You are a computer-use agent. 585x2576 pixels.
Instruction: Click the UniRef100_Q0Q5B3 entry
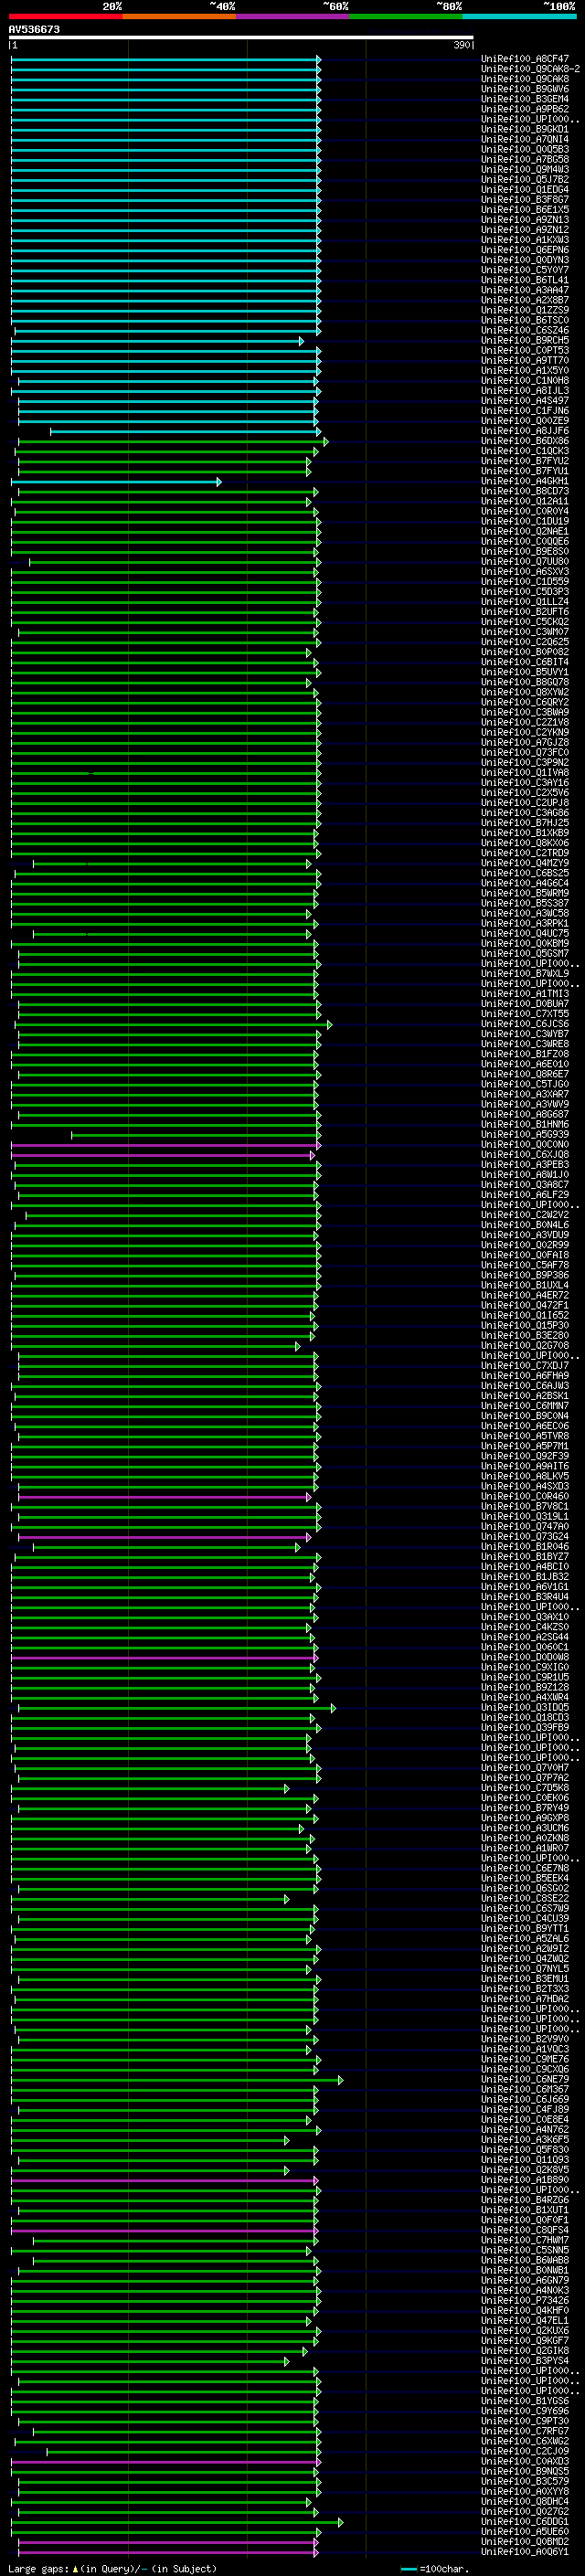click(525, 149)
